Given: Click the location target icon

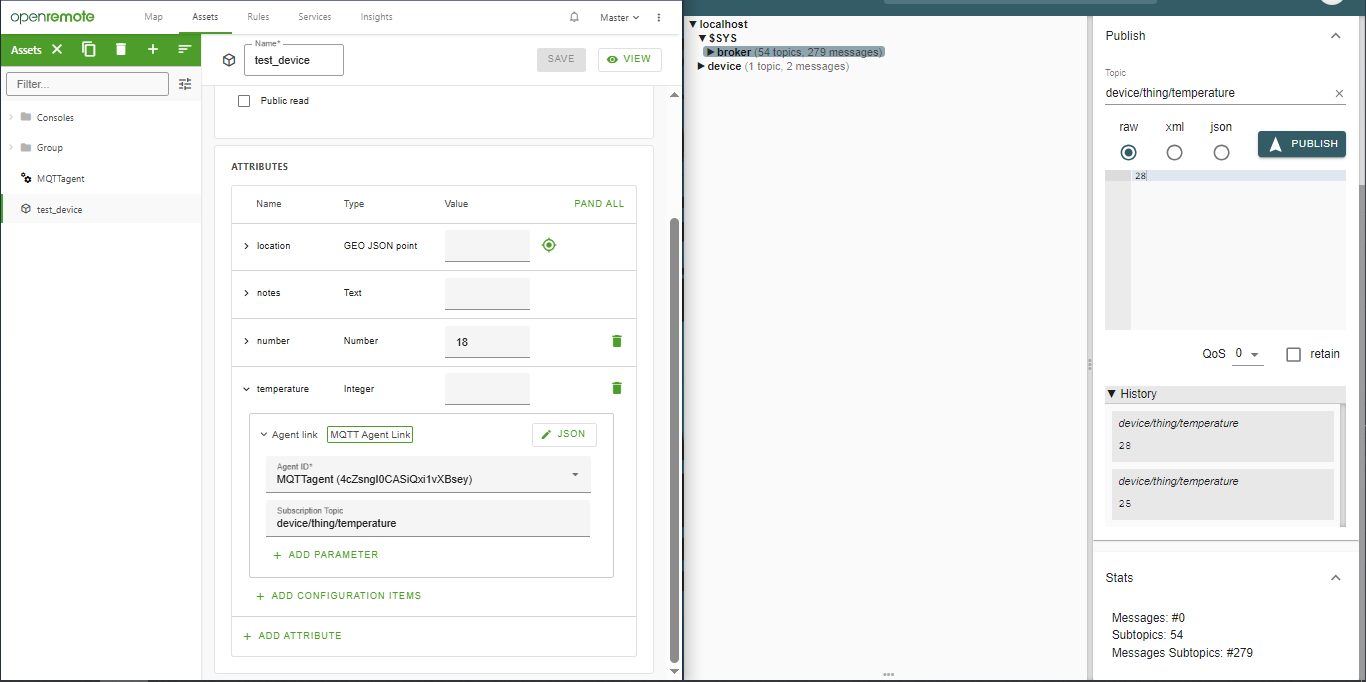Looking at the screenshot, I should pos(548,245).
